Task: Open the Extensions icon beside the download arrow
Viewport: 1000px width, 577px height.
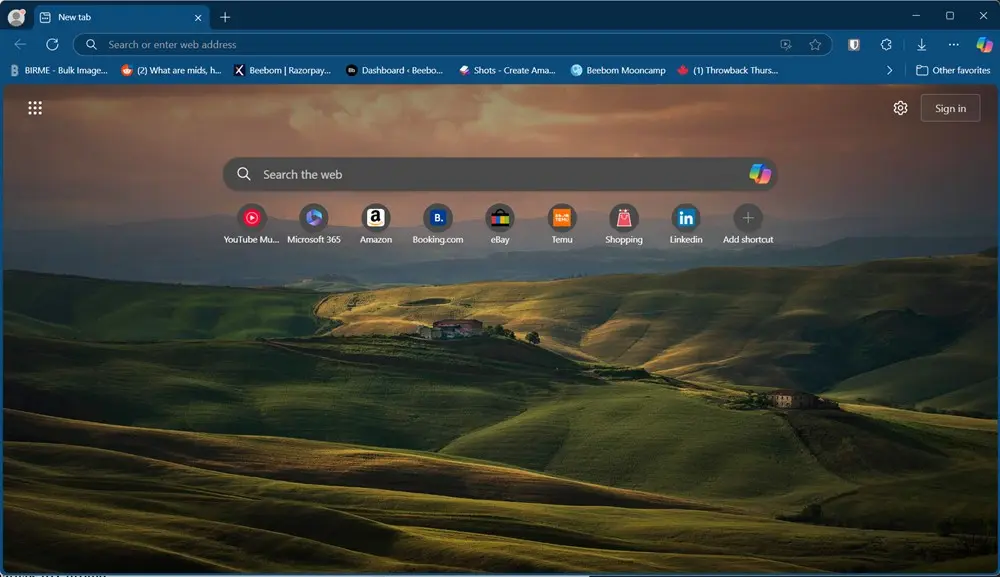Action: click(888, 44)
